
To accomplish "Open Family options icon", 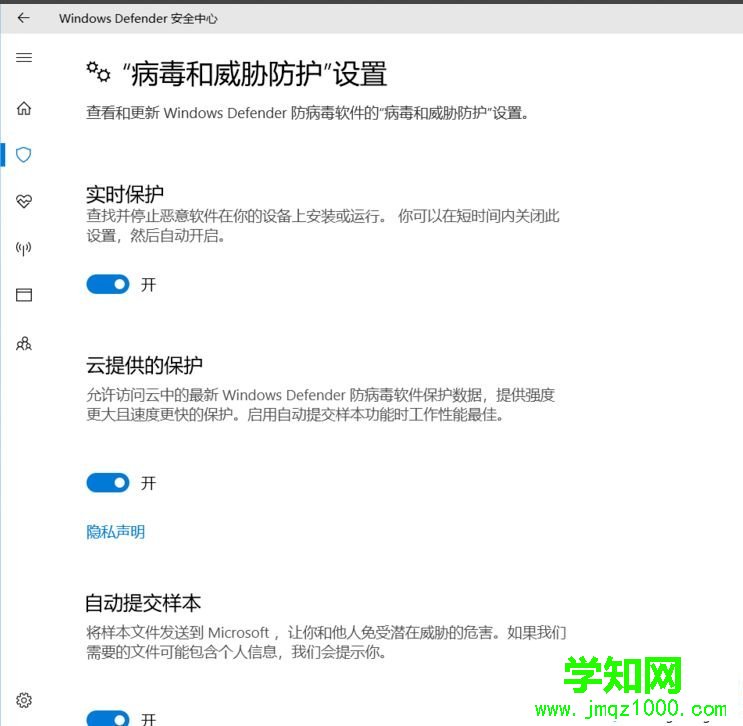I will 24,344.
